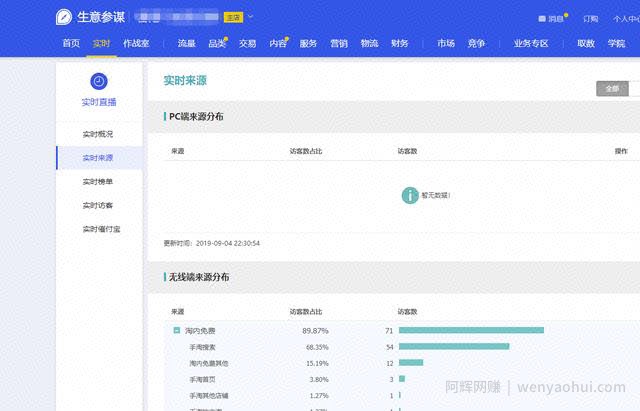Screen dimensions: 640x411
Task: Click the 实时直播 clock icon
Action: pyautogui.click(x=99, y=81)
